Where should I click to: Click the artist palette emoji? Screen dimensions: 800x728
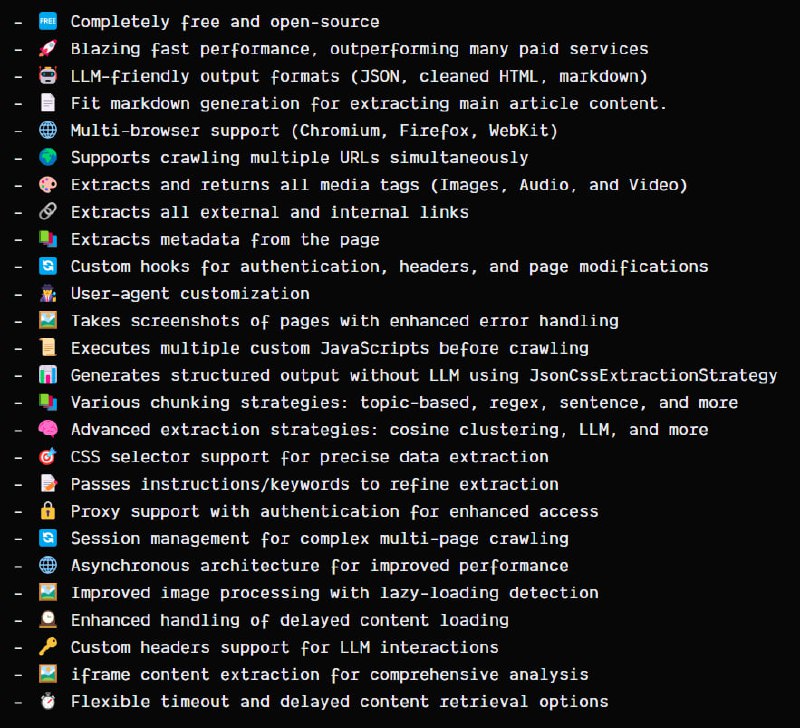47,185
